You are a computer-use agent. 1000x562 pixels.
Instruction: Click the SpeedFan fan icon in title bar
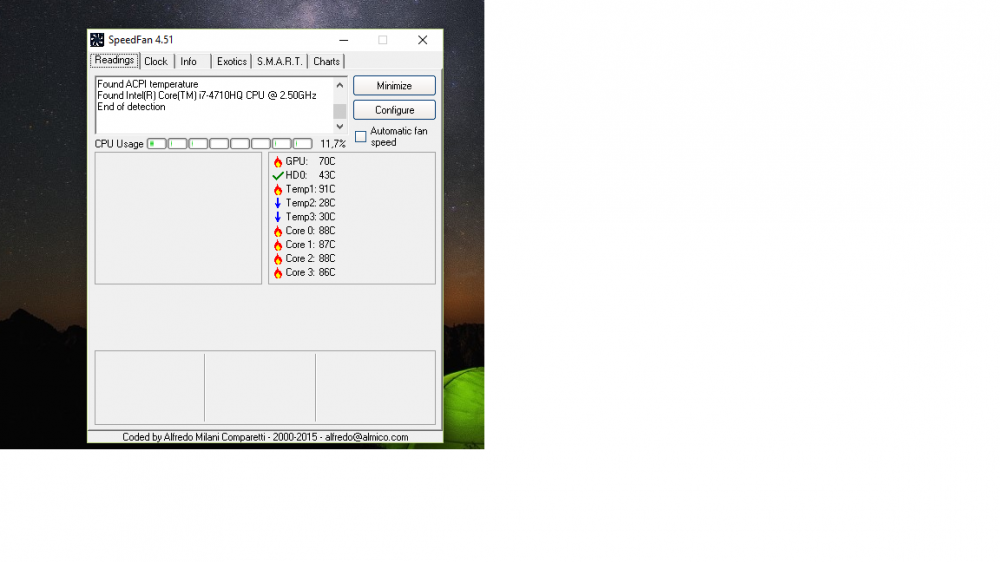[97, 40]
